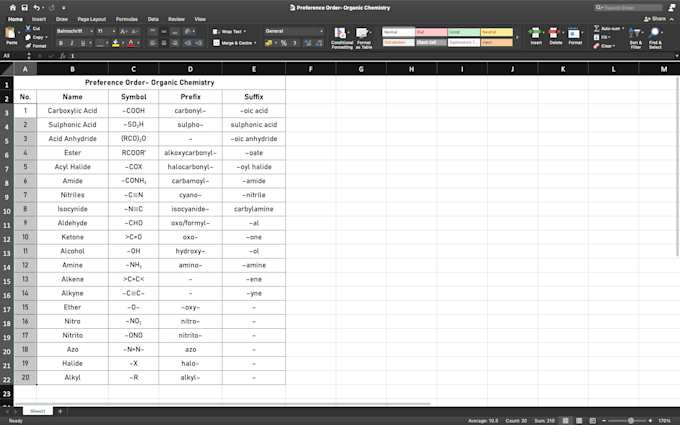
Task: Switch to Normal view in status bar
Action: [x=566, y=421]
